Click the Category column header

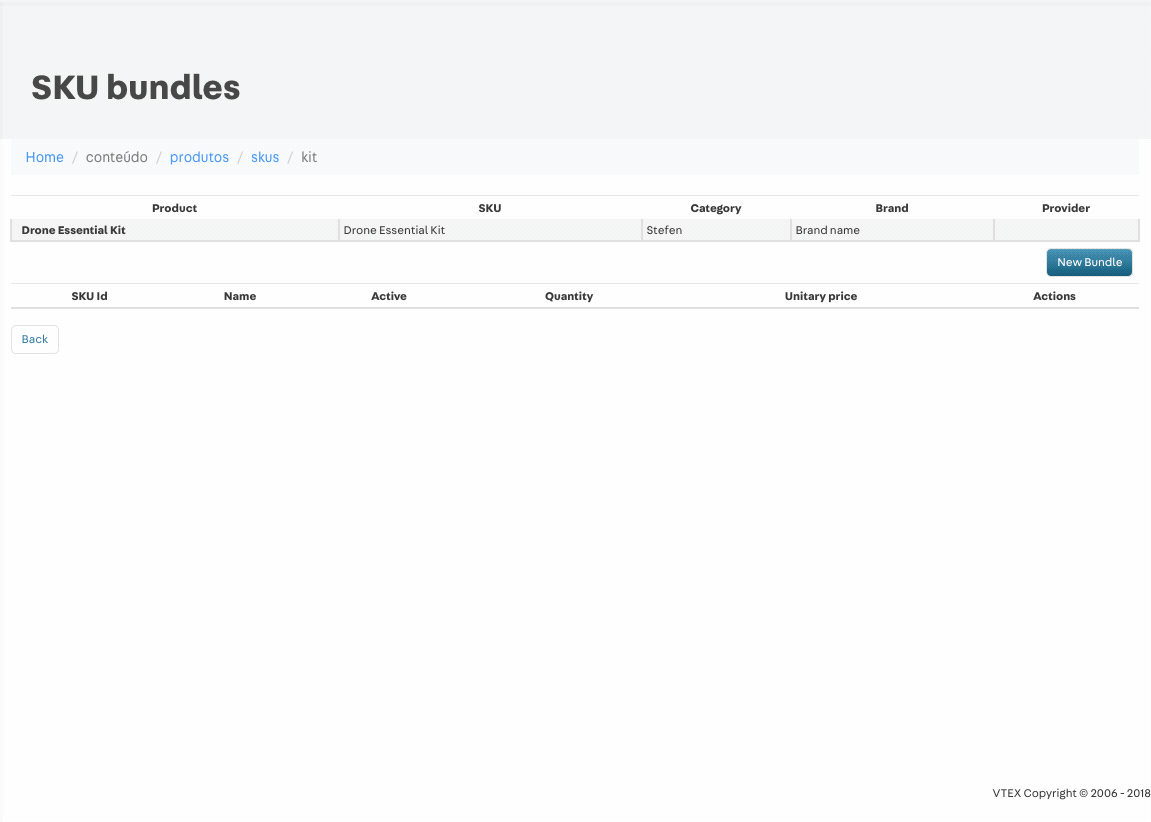[716, 208]
